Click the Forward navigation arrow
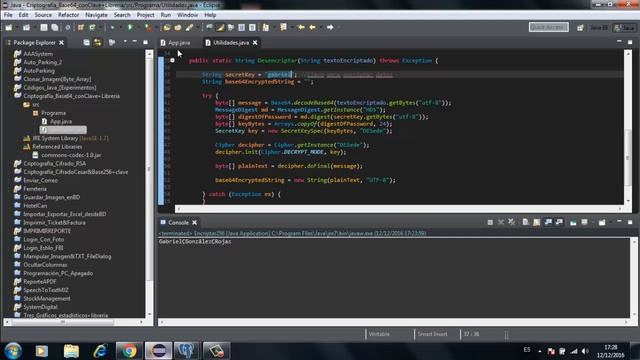The width and height of the screenshot is (640, 360). point(330,27)
